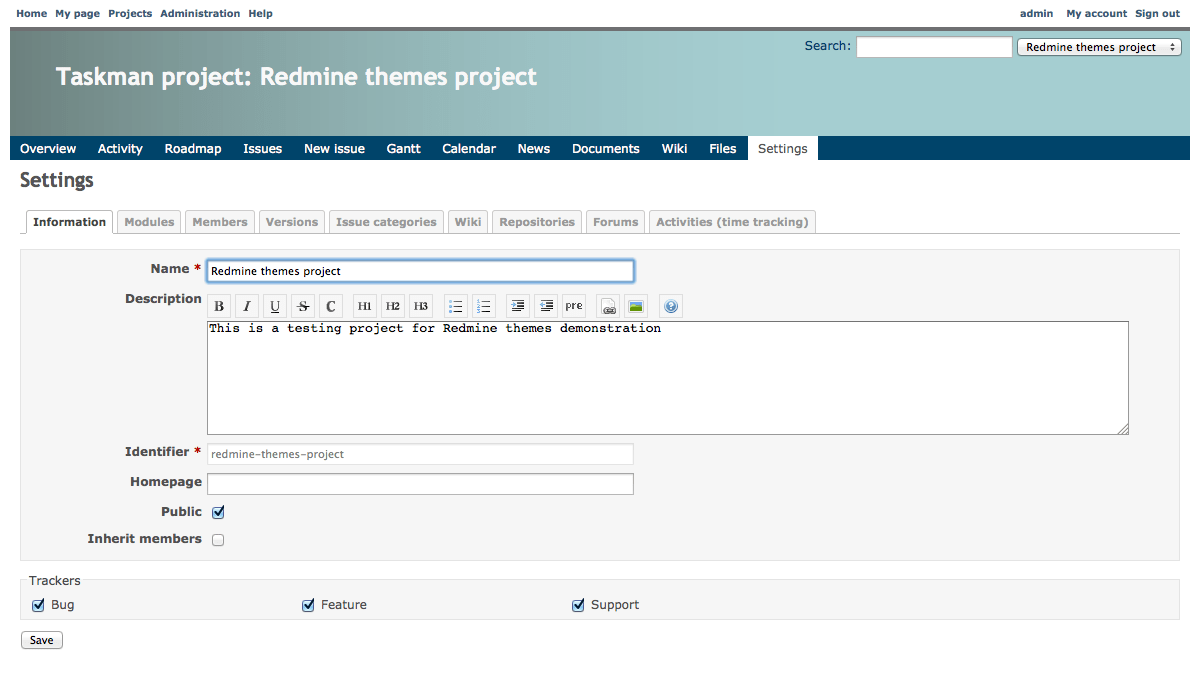Insert a bulleted unordered list
Screen dimensions: 1200x686
coord(455,306)
